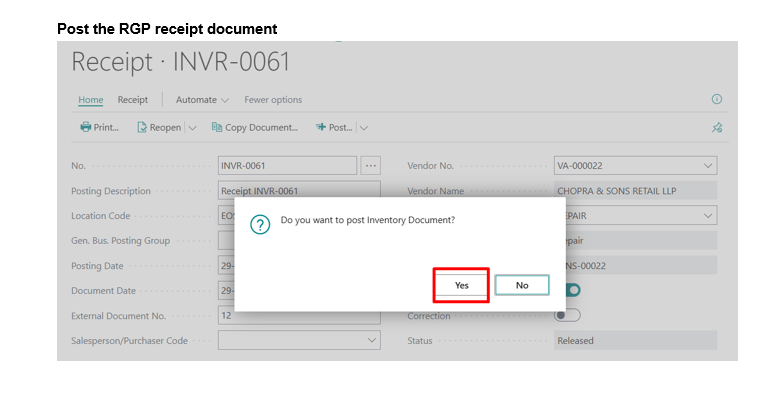Click the Vendor No. label

click(x=430, y=166)
